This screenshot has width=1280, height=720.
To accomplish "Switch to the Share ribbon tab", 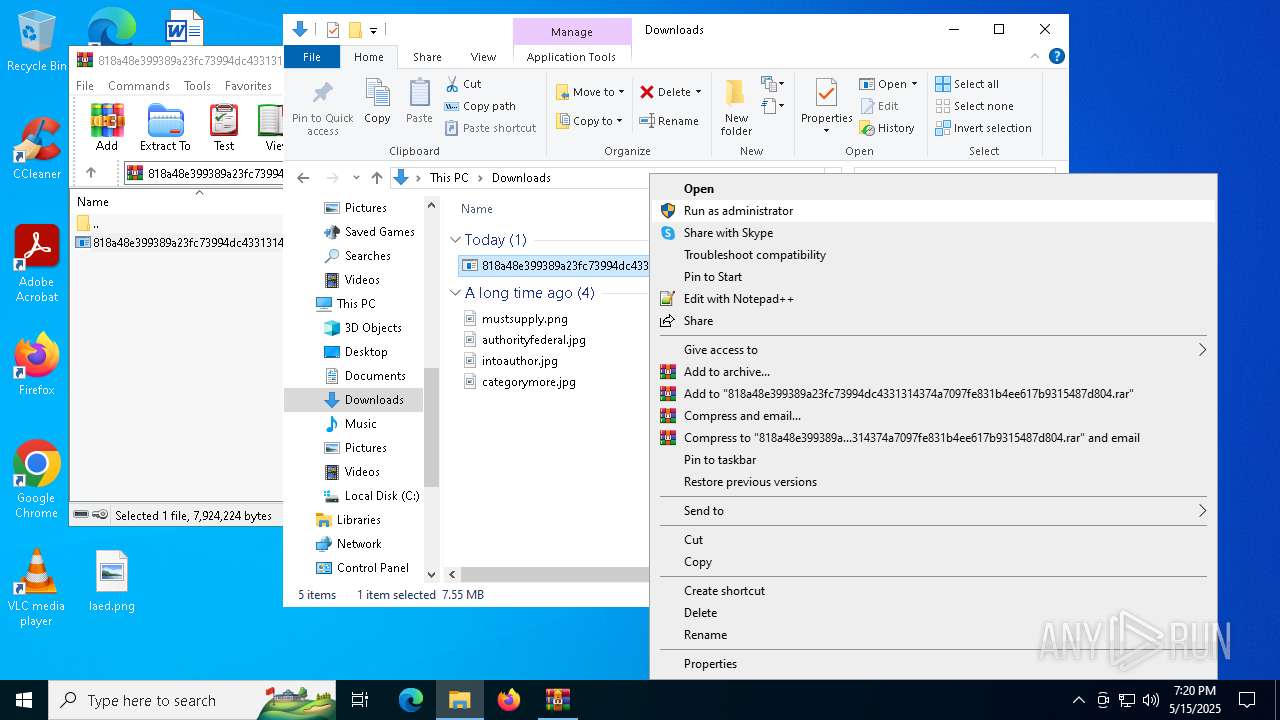I will tap(427, 57).
